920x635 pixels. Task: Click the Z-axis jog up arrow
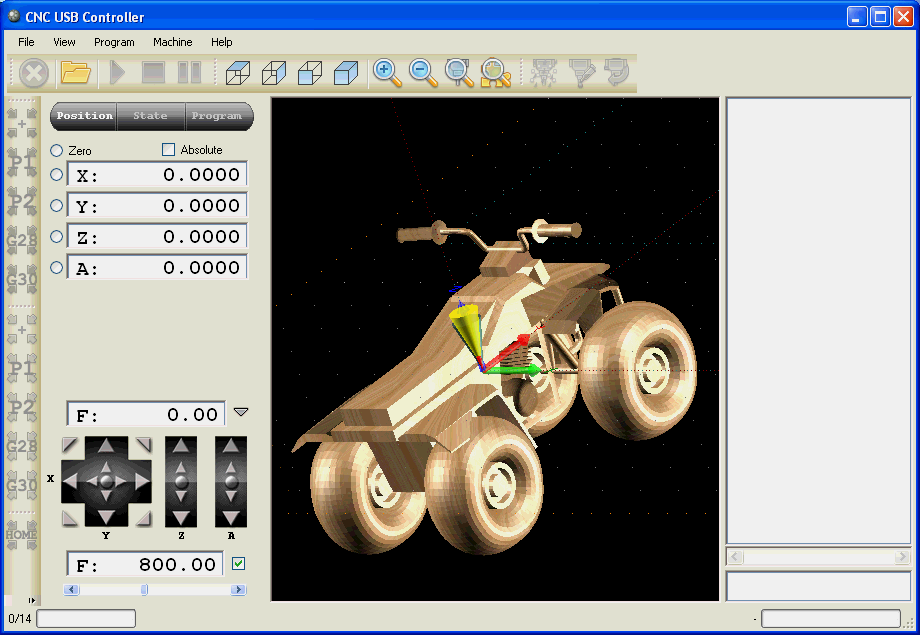[x=181, y=446]
